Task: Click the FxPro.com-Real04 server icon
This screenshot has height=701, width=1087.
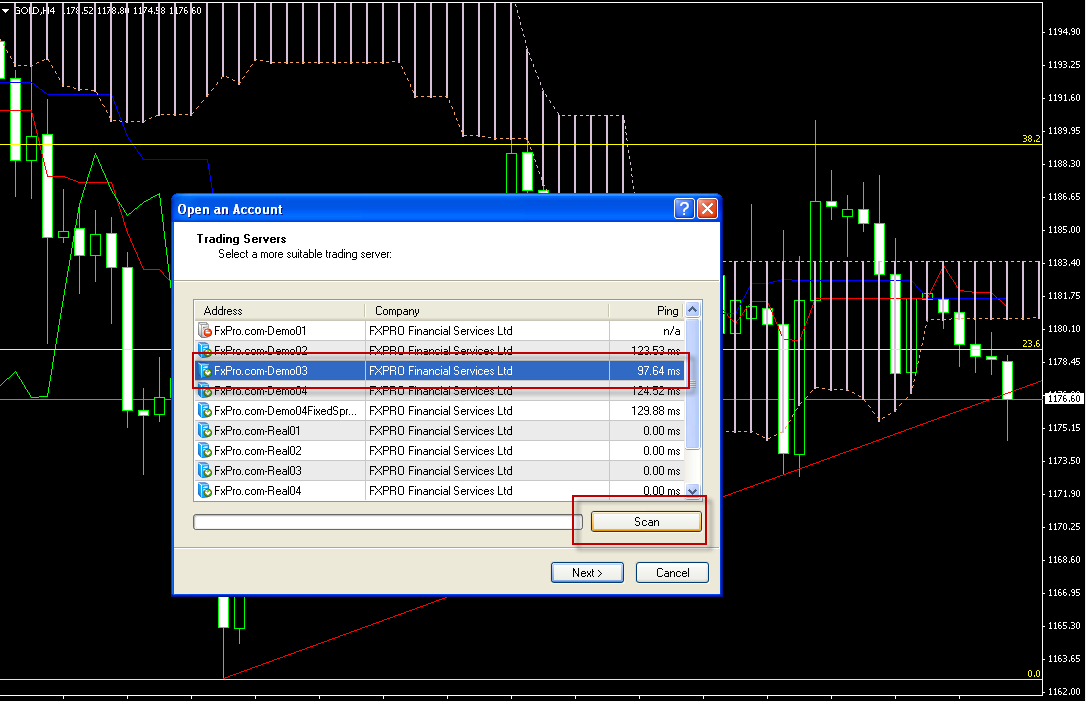Action: [x=205, y=491]
